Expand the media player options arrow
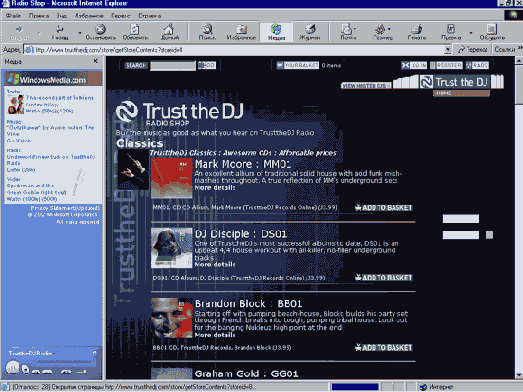The height and width of the screenshot is (392, 523). point(95,353)
